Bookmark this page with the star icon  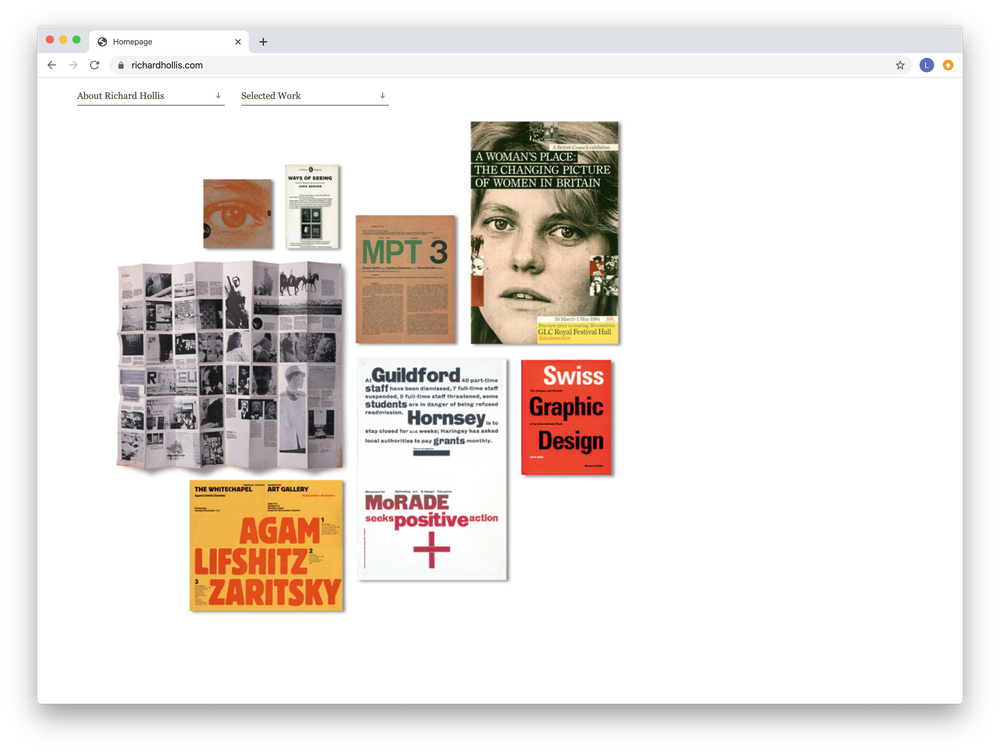[900, 65]
